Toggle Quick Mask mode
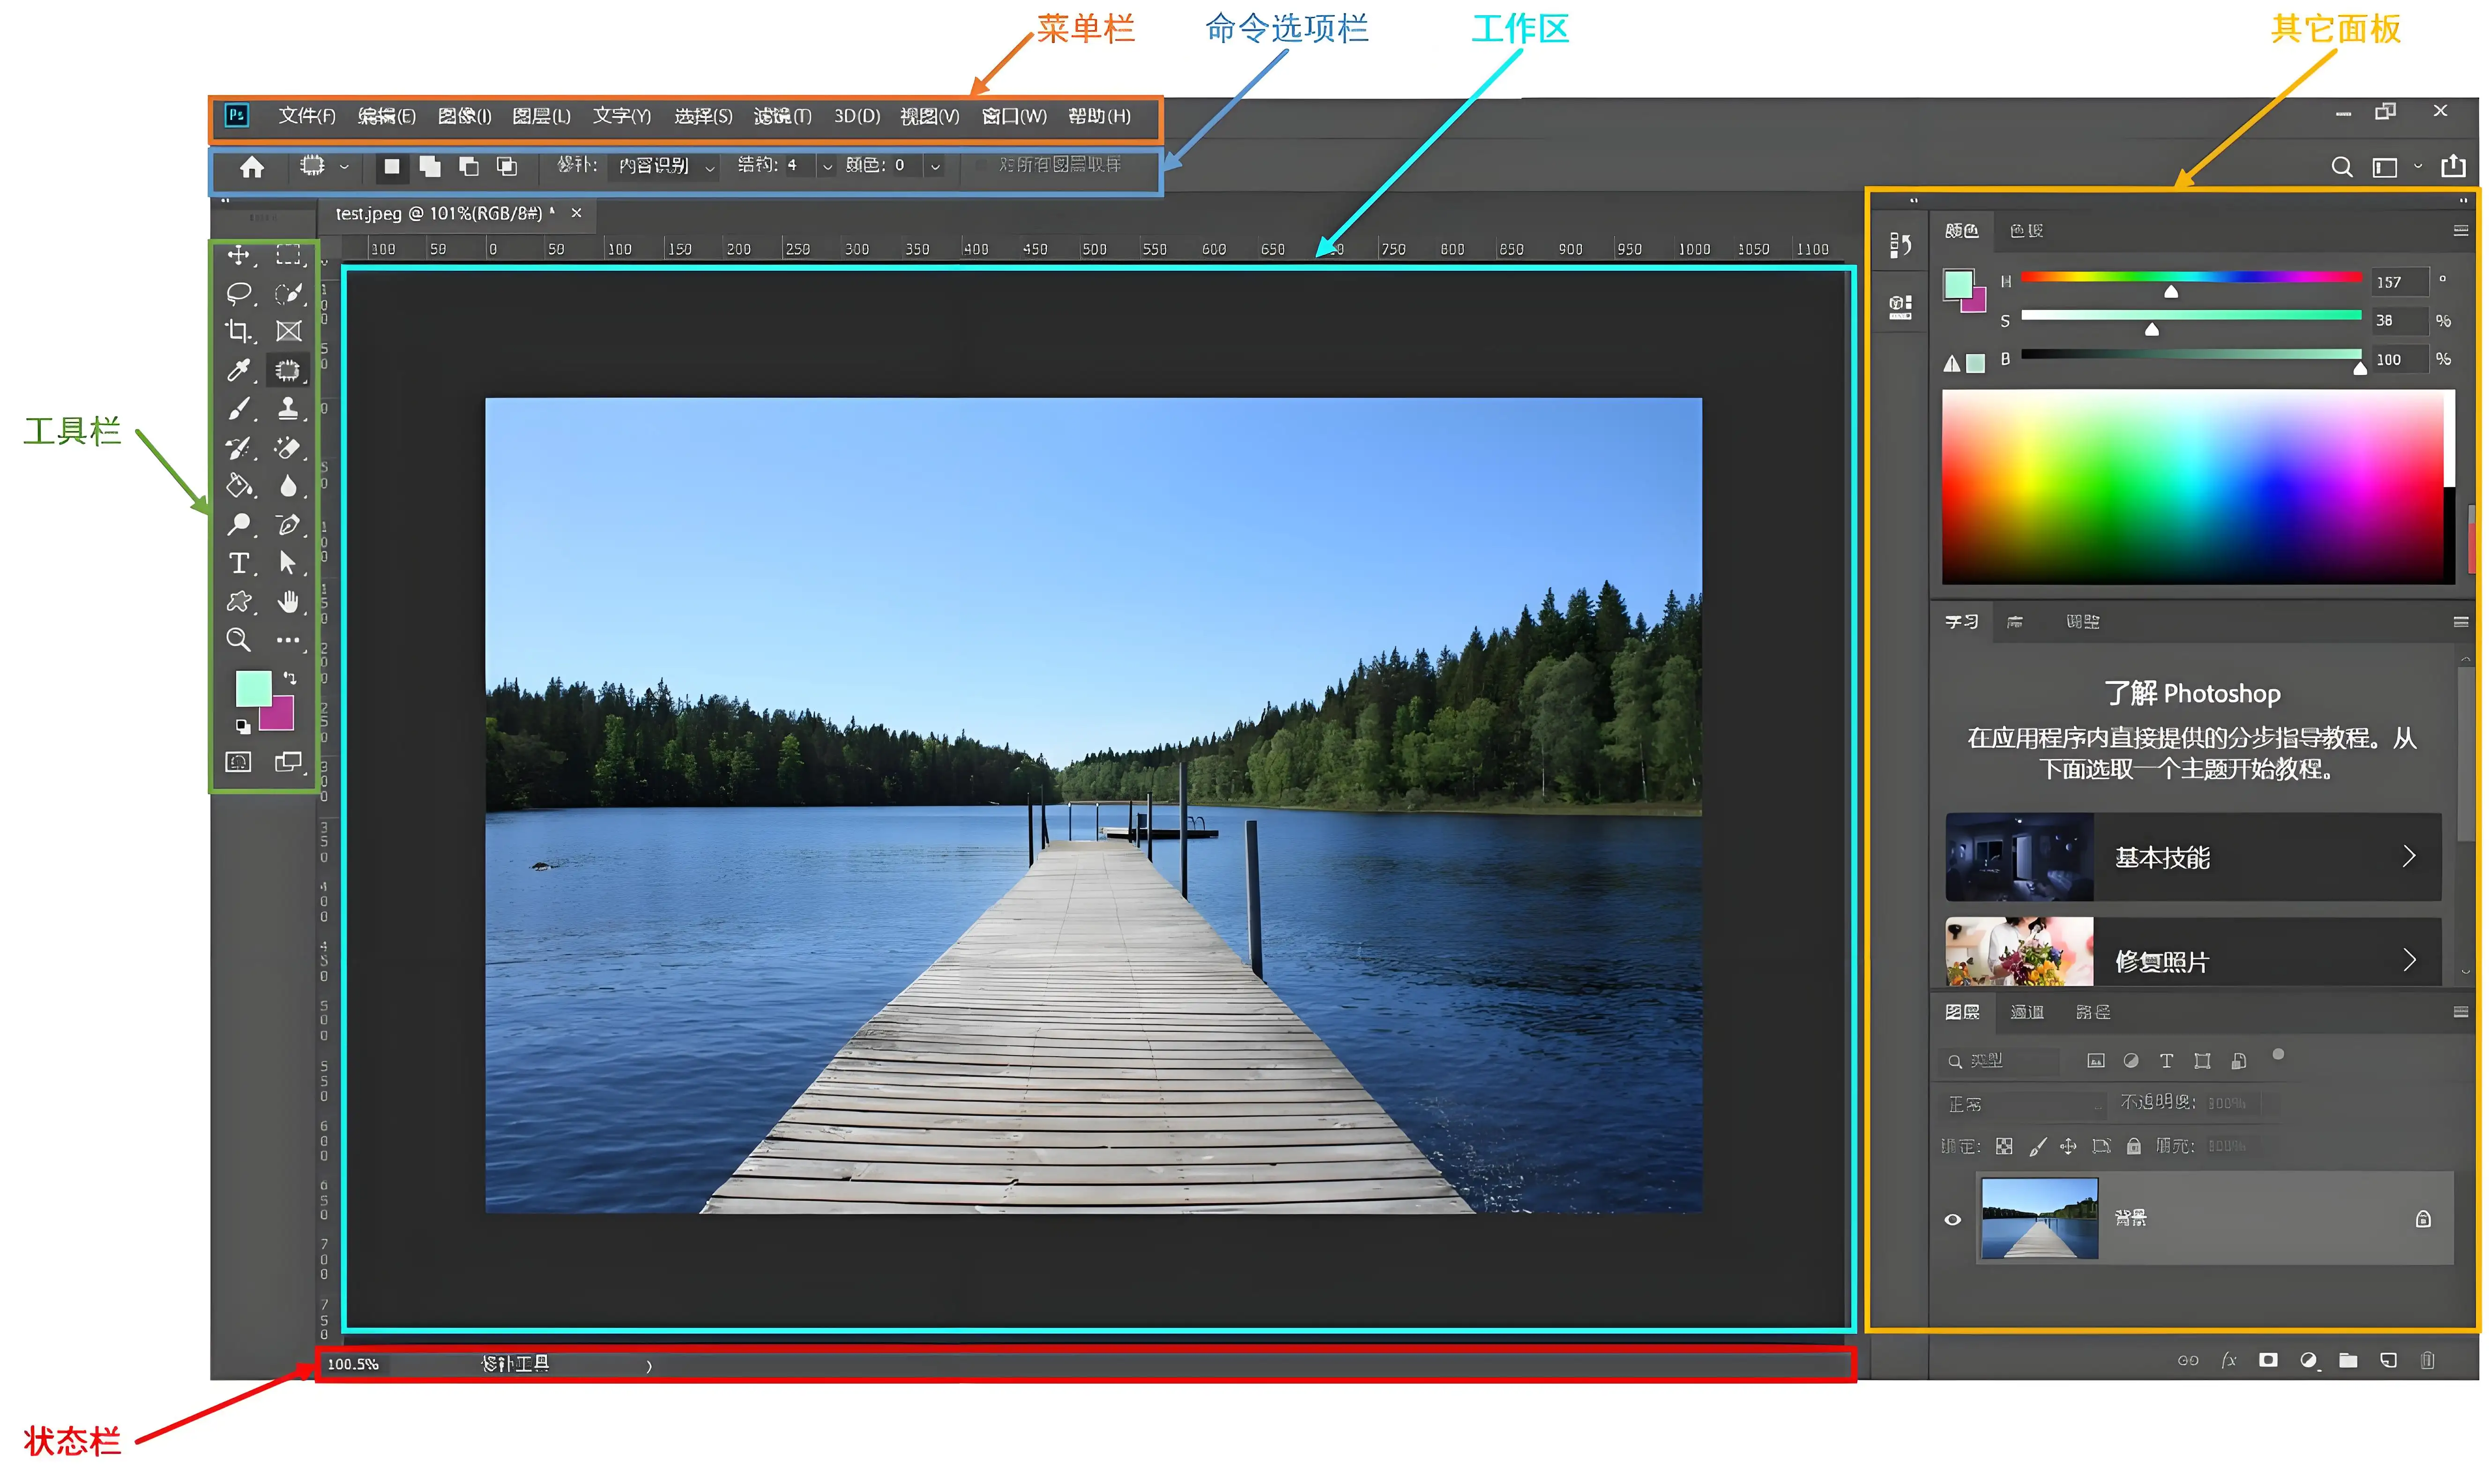The width and height of the screenshot is (2489, 1484). (238, 763)
